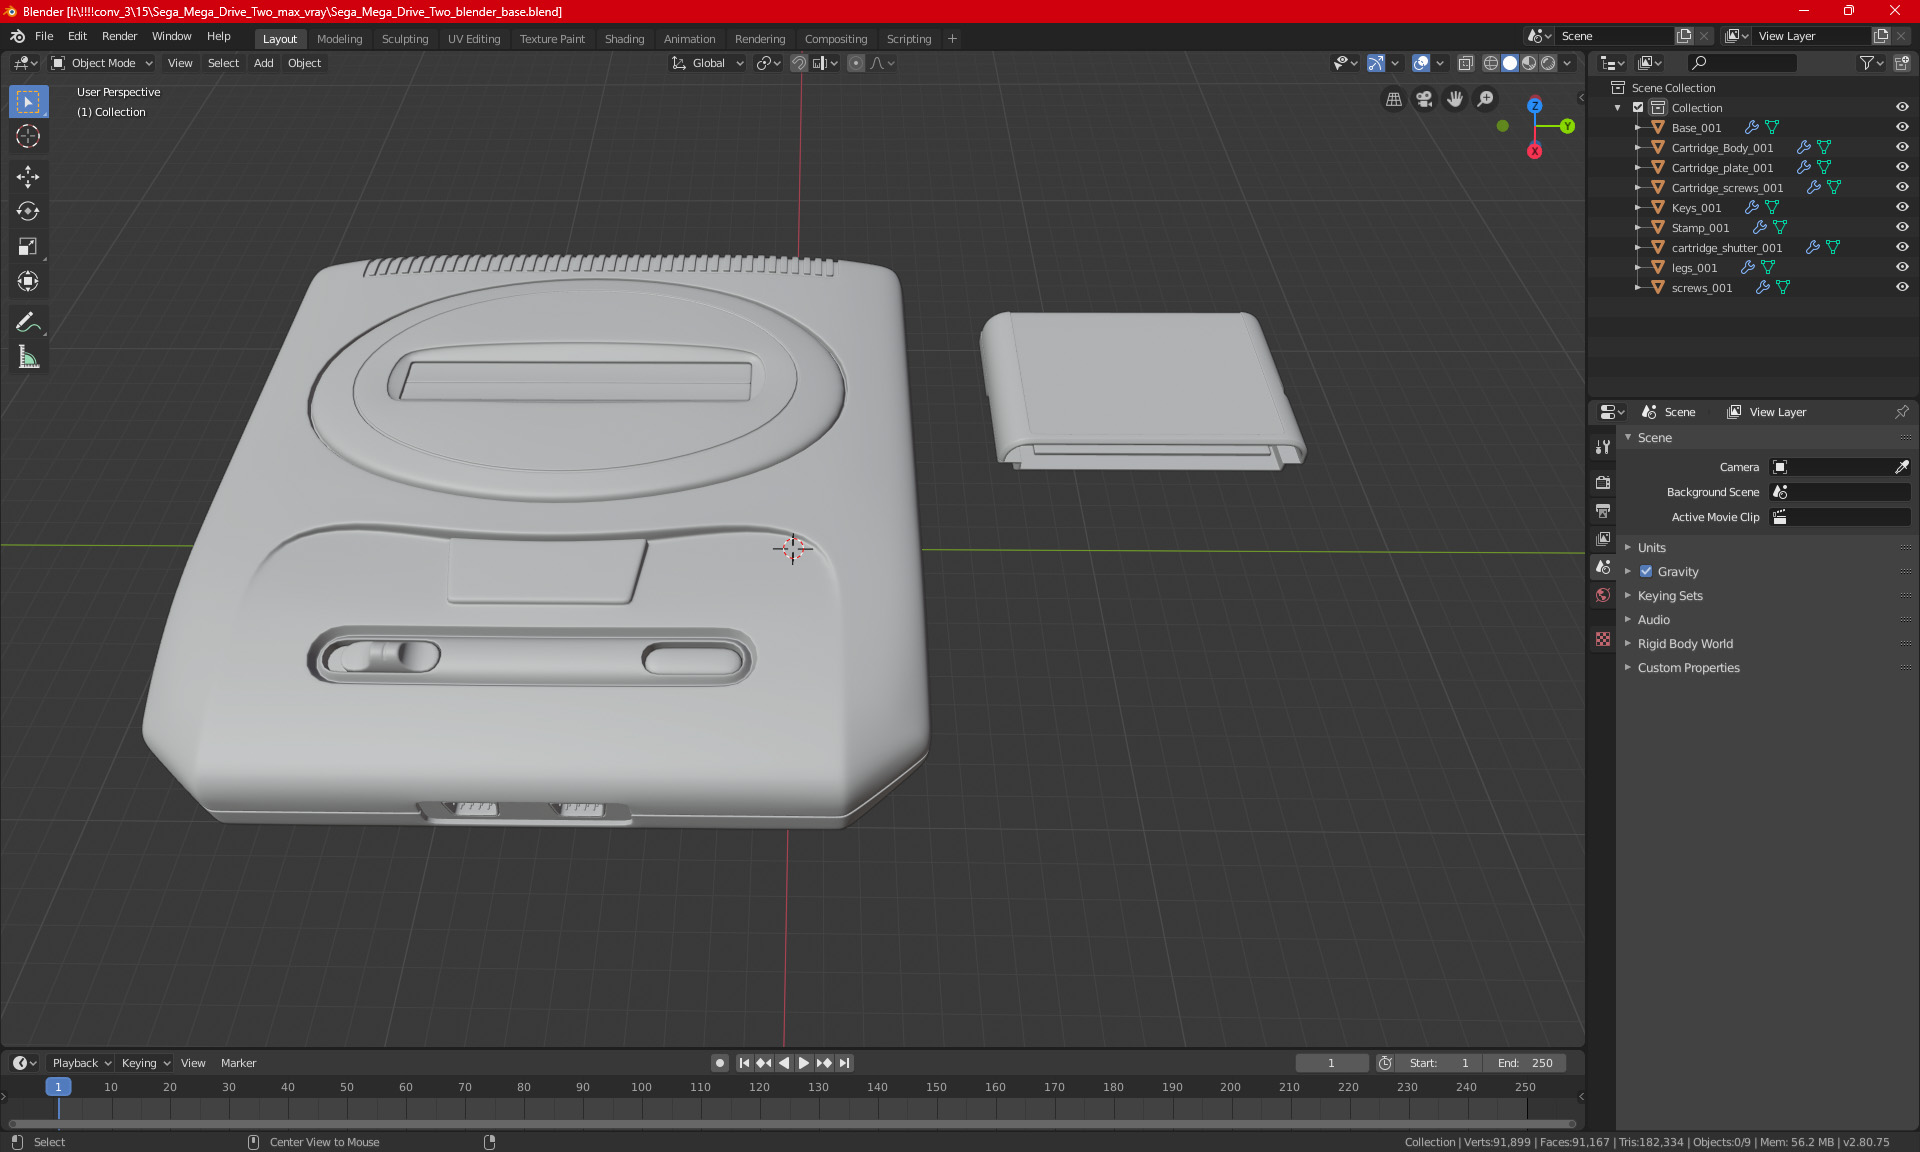Switch to the Sculpting workspace tab
The width and height of the screenshot is (1920, 1152).
[x=405, y=39]
